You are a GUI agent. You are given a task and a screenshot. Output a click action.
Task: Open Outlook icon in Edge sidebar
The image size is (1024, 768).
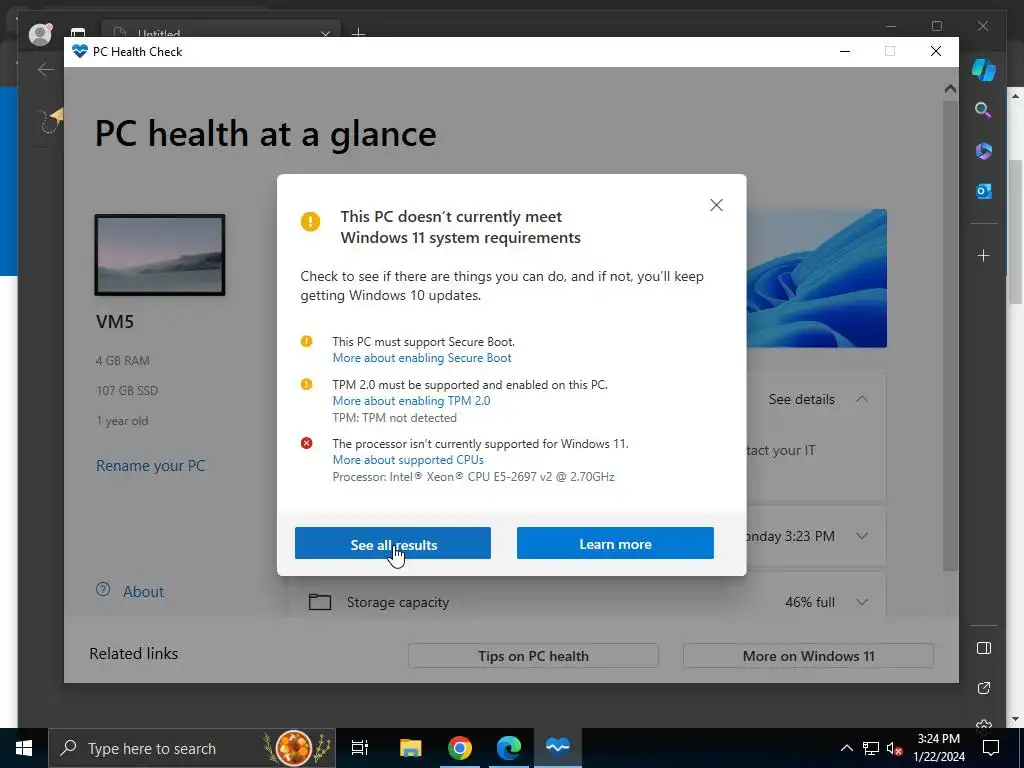coord(984,191)
